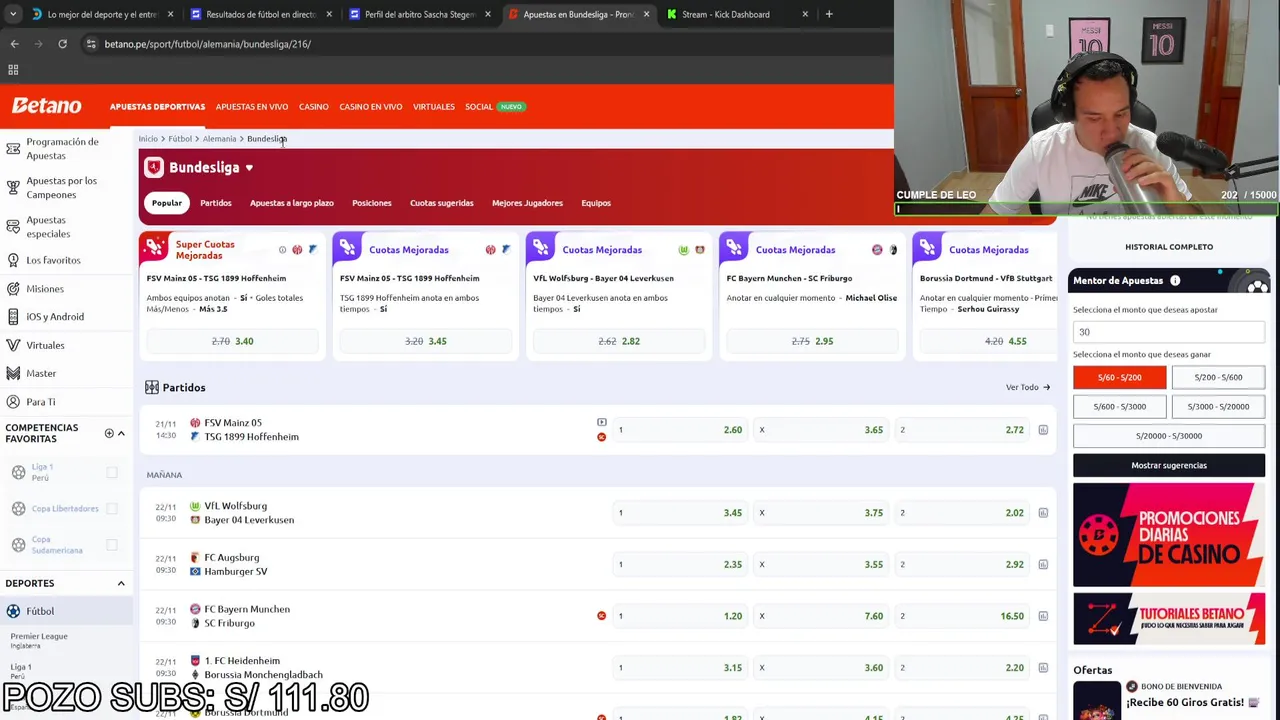Click Historial Completo link
This screenshot has width=1280, height=720.
(x=1169, y=247)
